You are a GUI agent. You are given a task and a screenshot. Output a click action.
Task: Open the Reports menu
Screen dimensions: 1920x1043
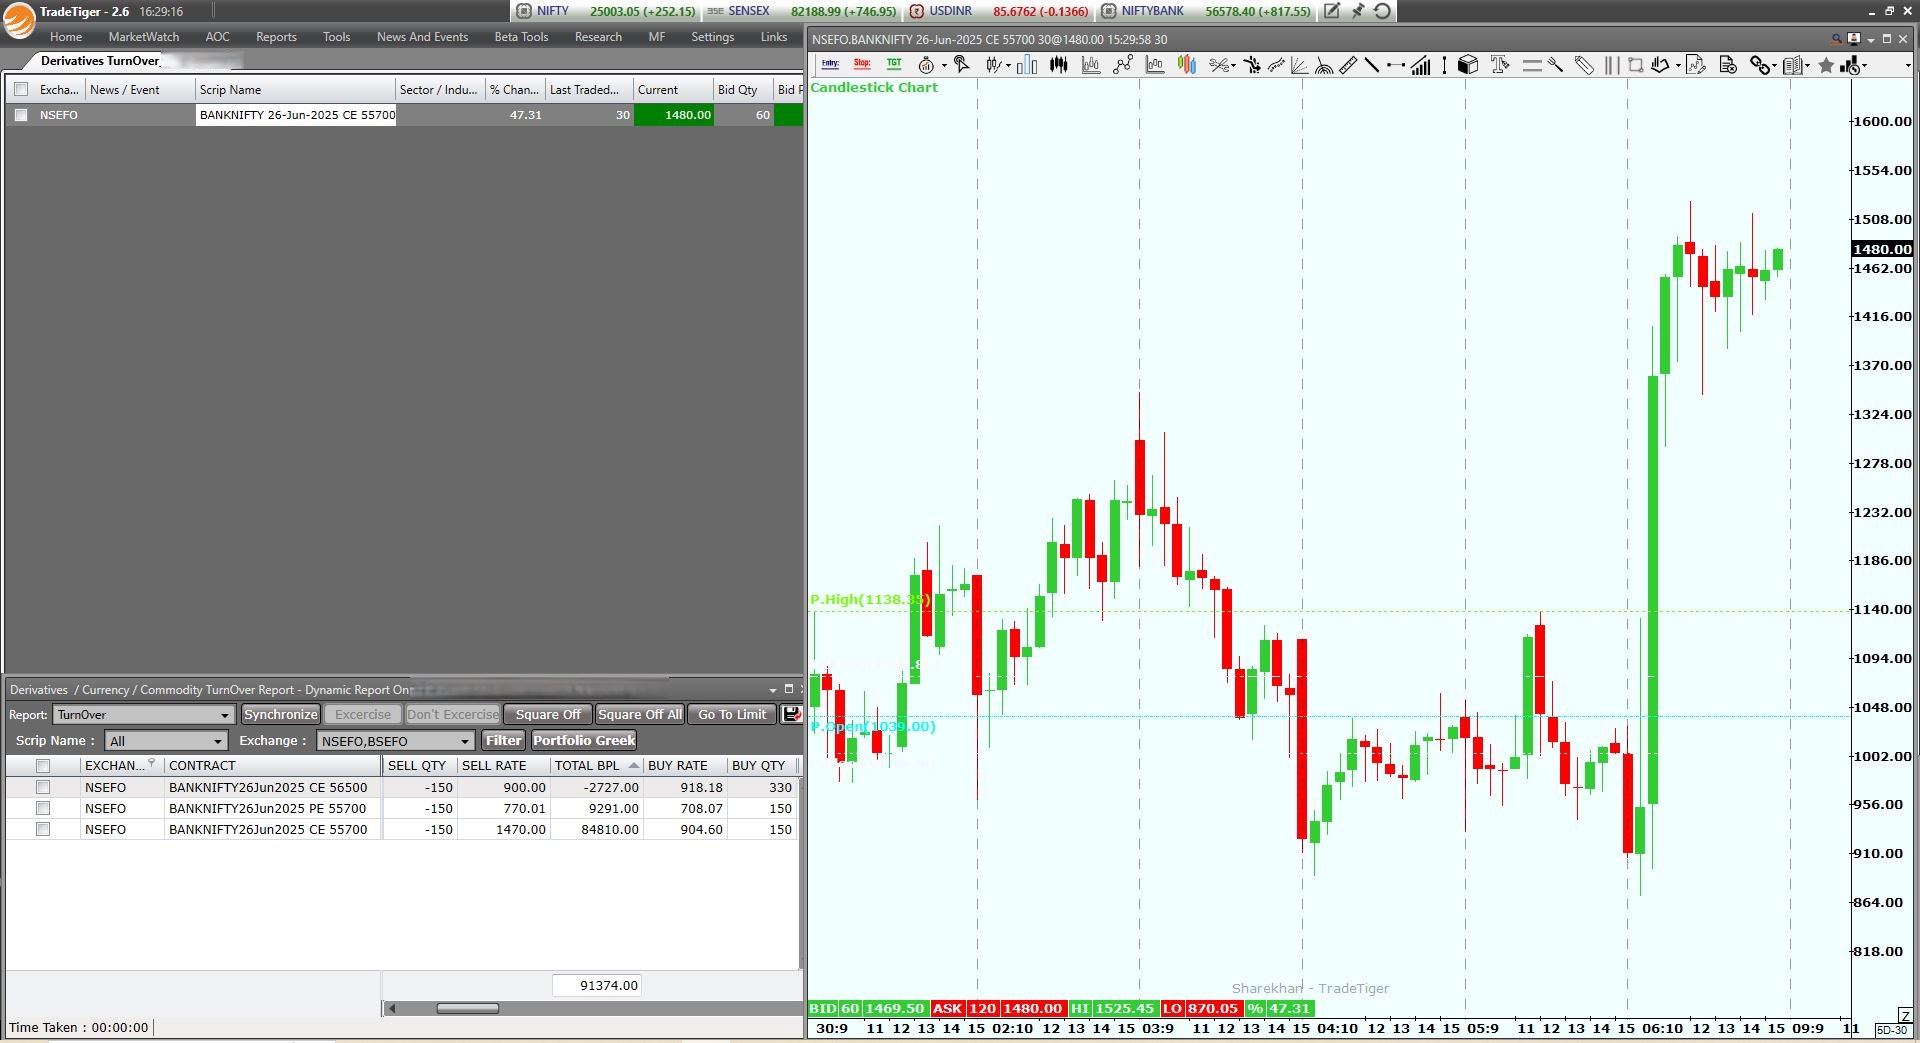tap(276, 37)
